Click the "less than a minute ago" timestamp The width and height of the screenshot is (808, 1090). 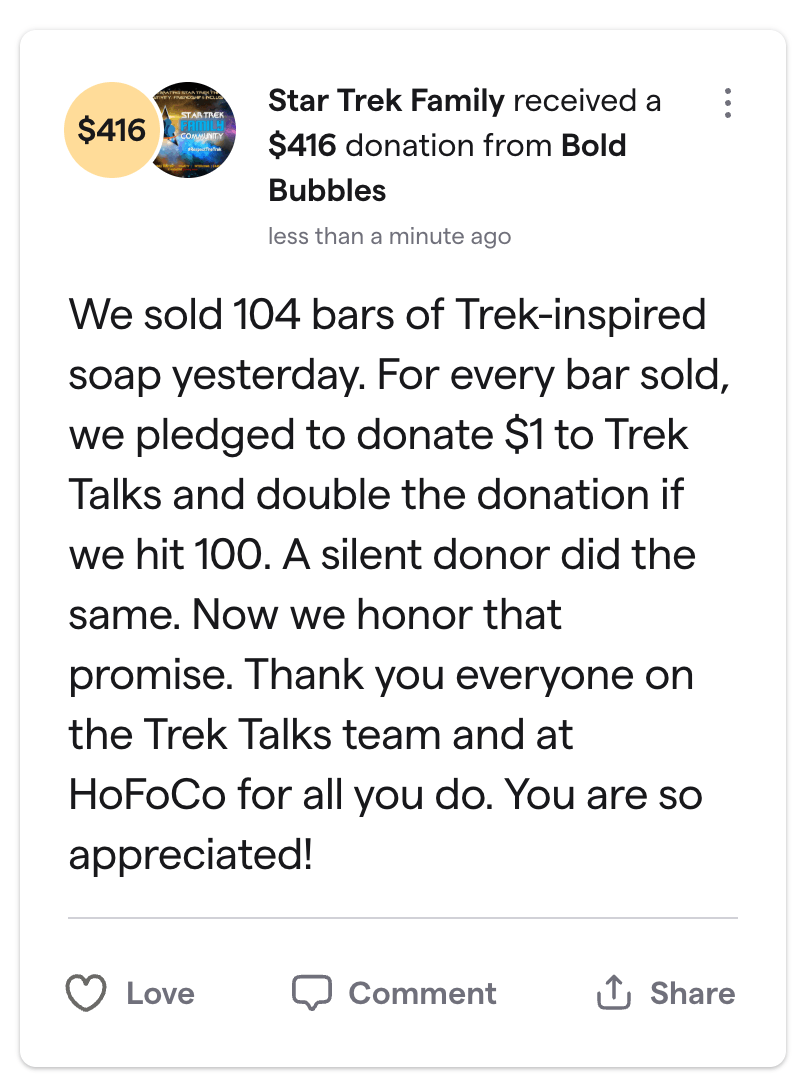pos(389,237)
